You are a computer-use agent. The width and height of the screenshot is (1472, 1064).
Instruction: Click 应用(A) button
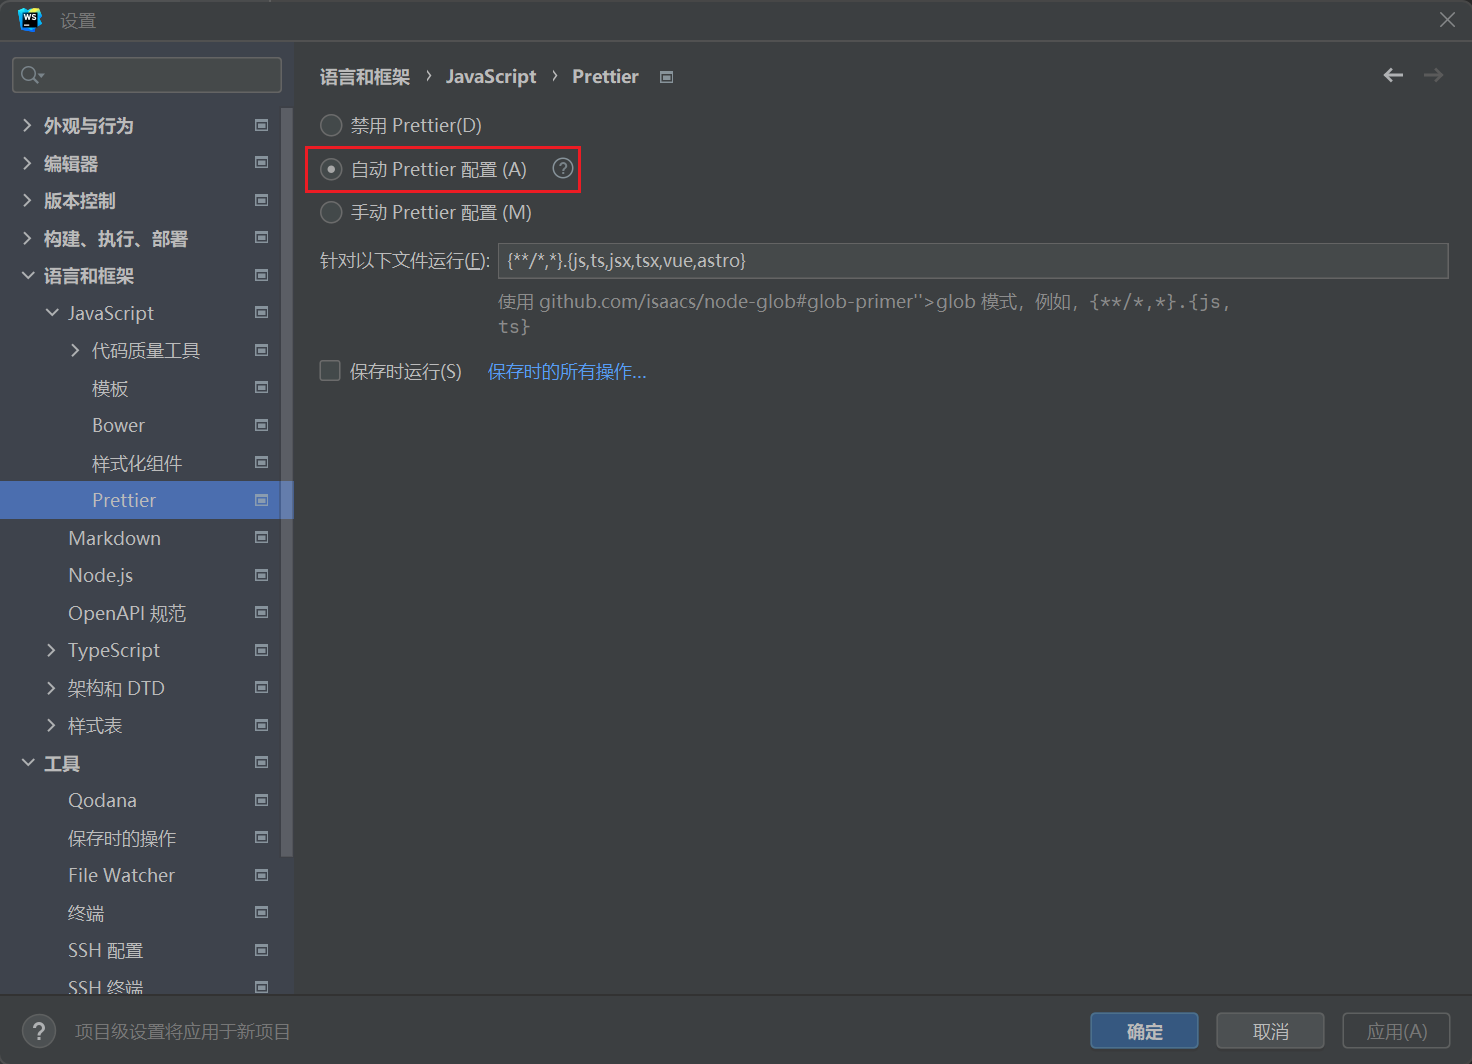1396,1031
